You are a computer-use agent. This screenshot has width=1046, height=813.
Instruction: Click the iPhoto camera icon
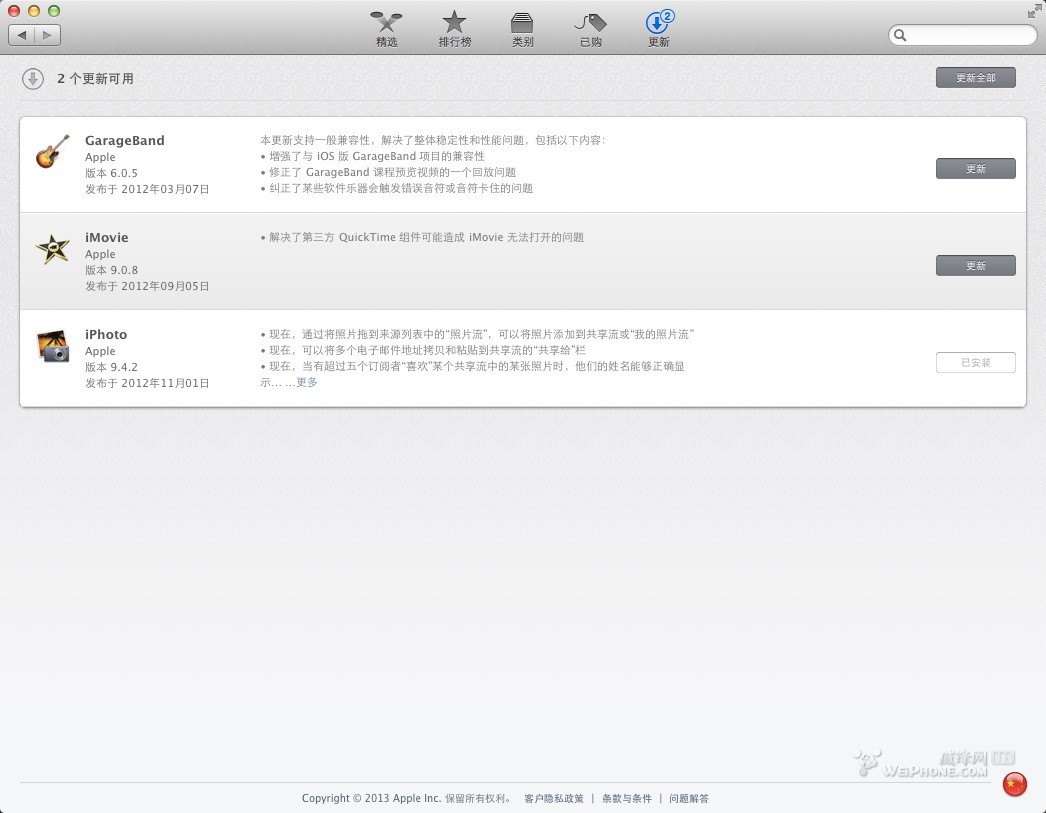(53, 345)
